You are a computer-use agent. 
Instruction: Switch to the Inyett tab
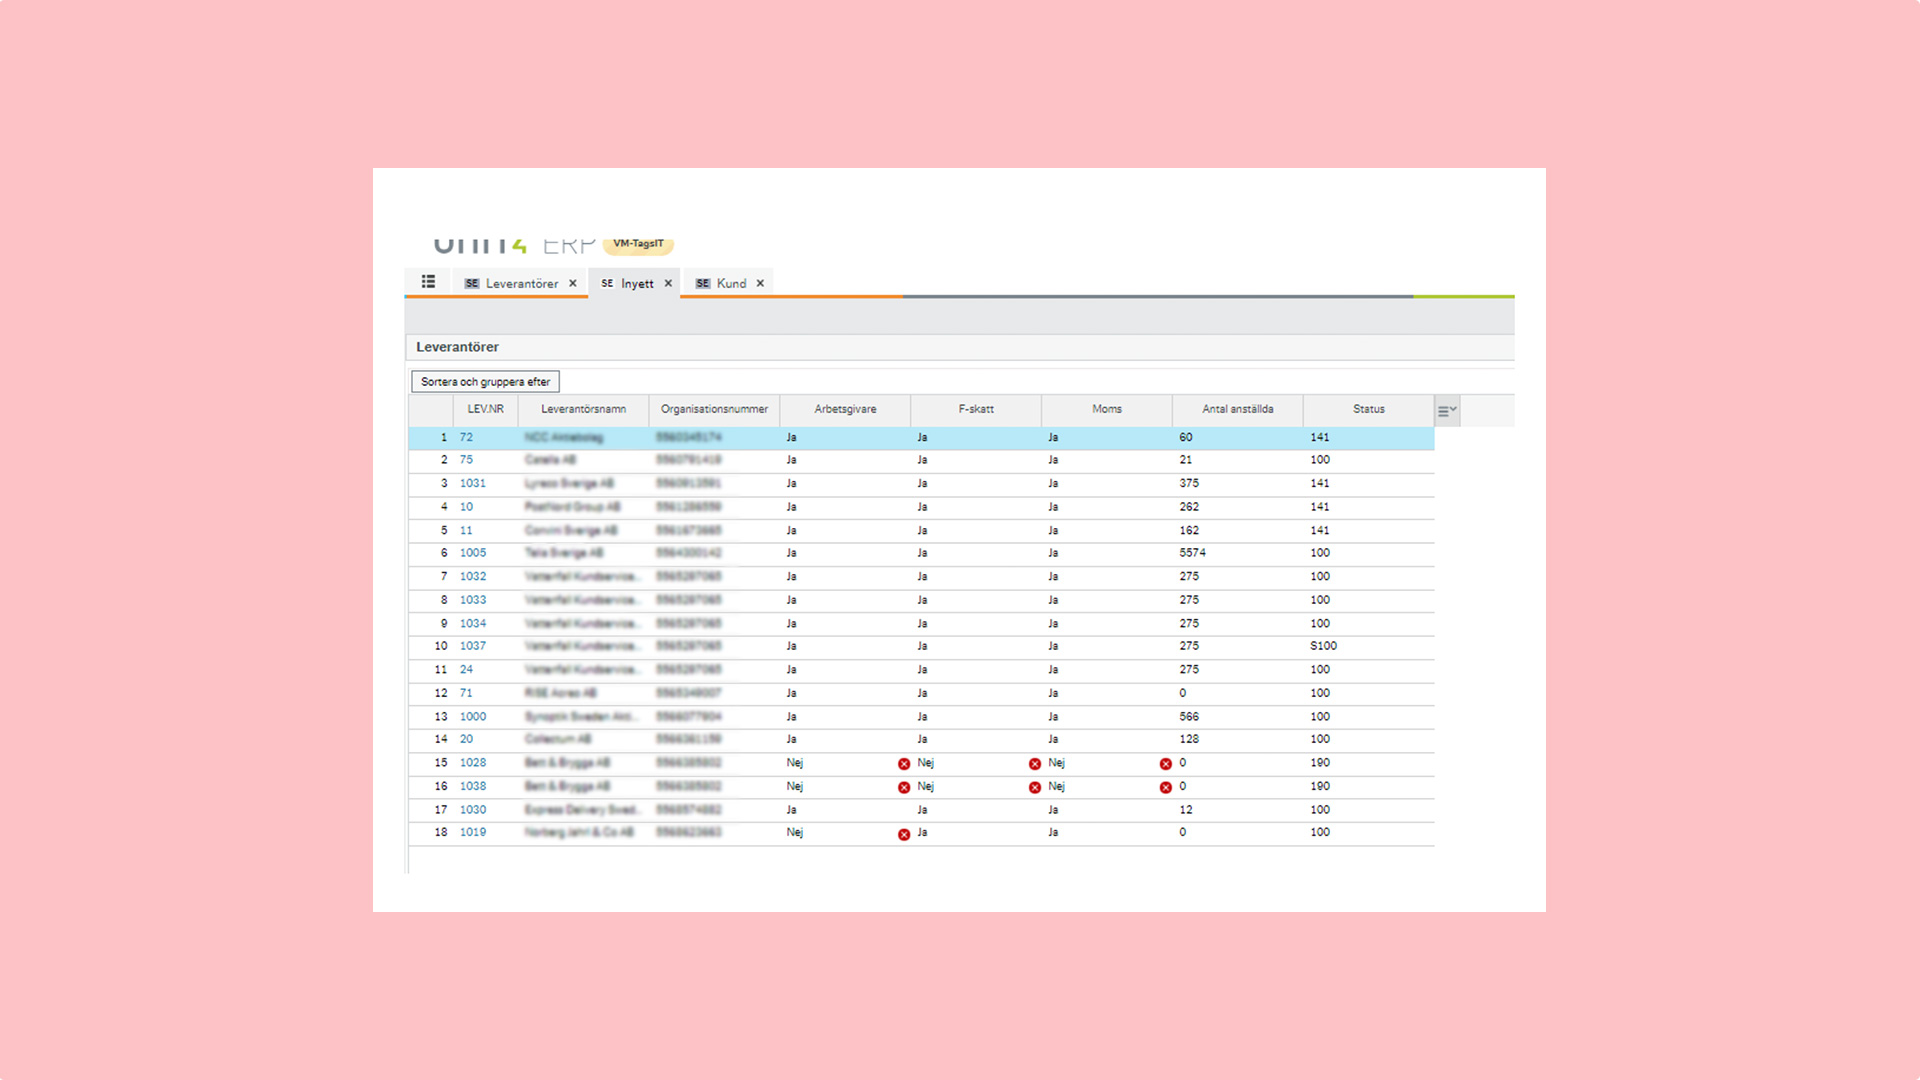tap(637, 284)
